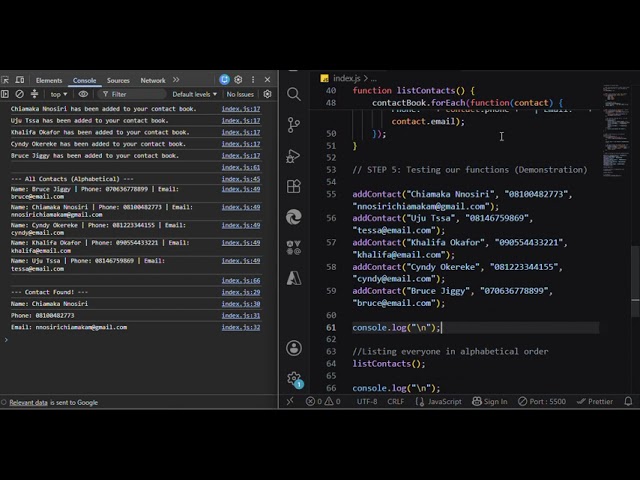The height and width of the screenshot is (480, 640).
Task: Open the Extensions view
Action: pos(293,187)
